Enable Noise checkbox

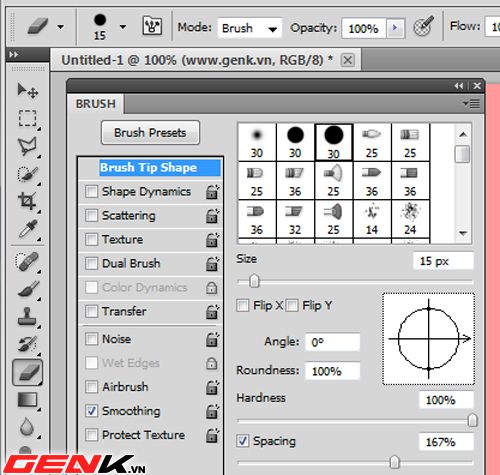coord(91,339)
